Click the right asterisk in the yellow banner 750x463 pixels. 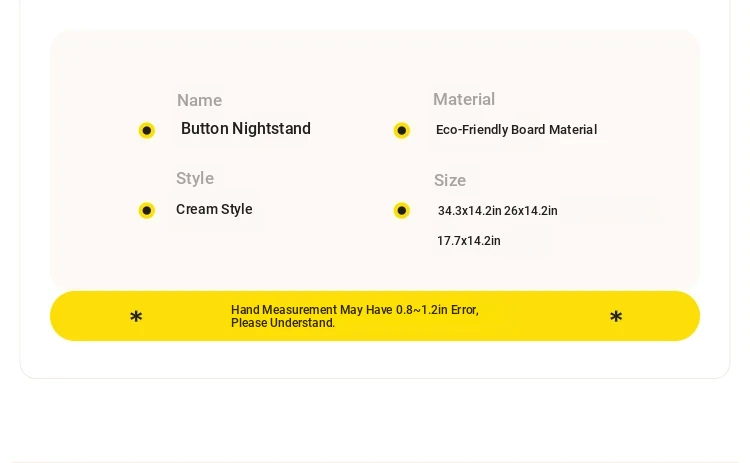point(616,317)
